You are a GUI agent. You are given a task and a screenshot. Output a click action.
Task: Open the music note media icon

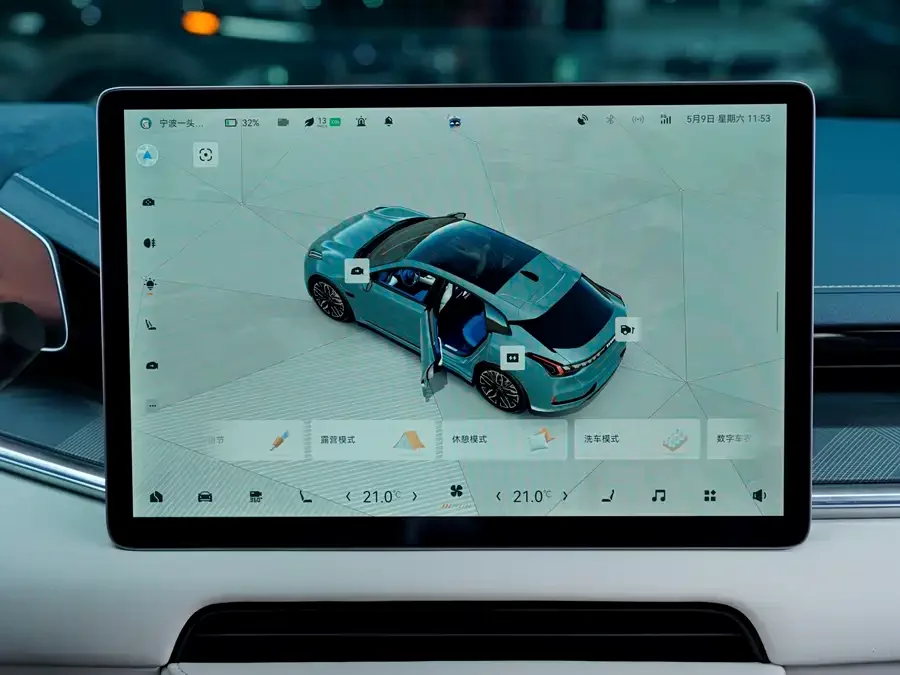[x=659, y=495]
